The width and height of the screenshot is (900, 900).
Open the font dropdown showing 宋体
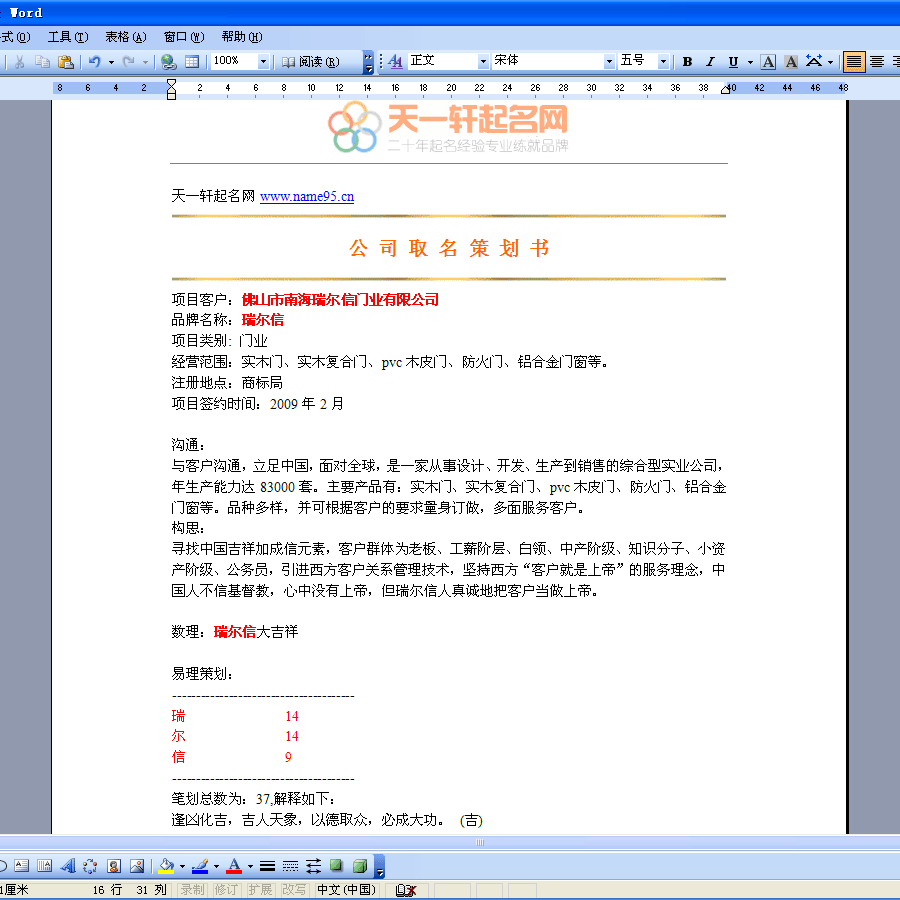pos(609,61)
